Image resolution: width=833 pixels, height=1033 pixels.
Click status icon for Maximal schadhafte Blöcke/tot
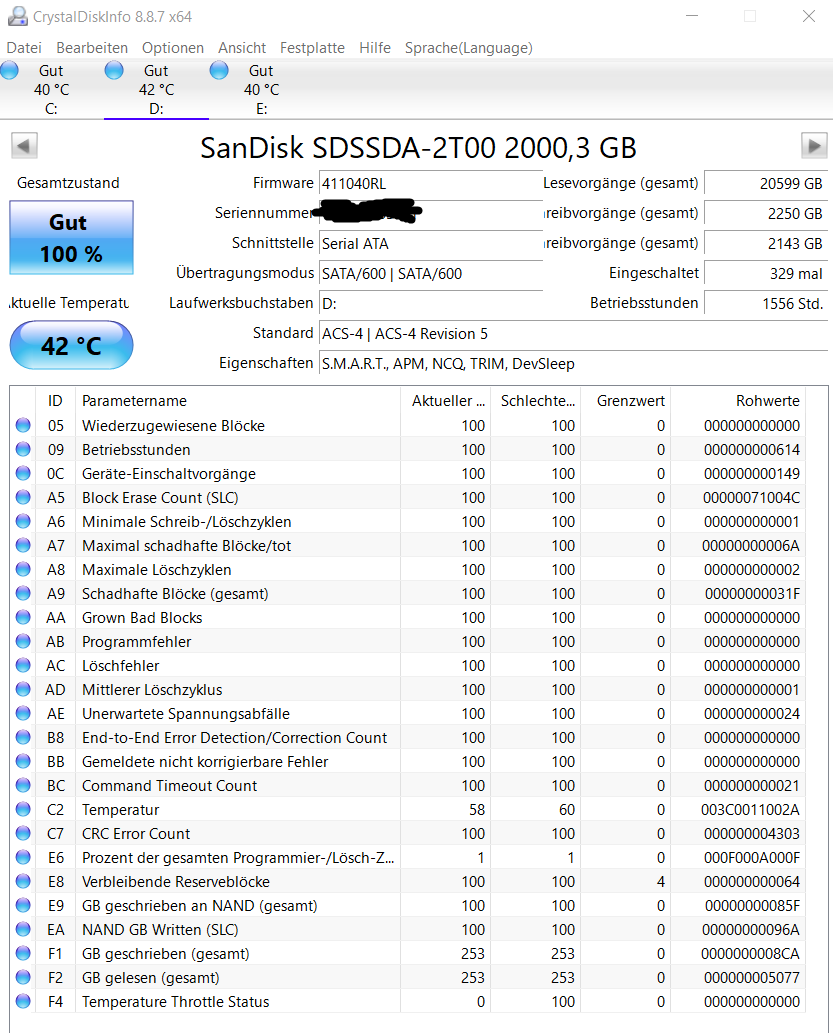23,545
